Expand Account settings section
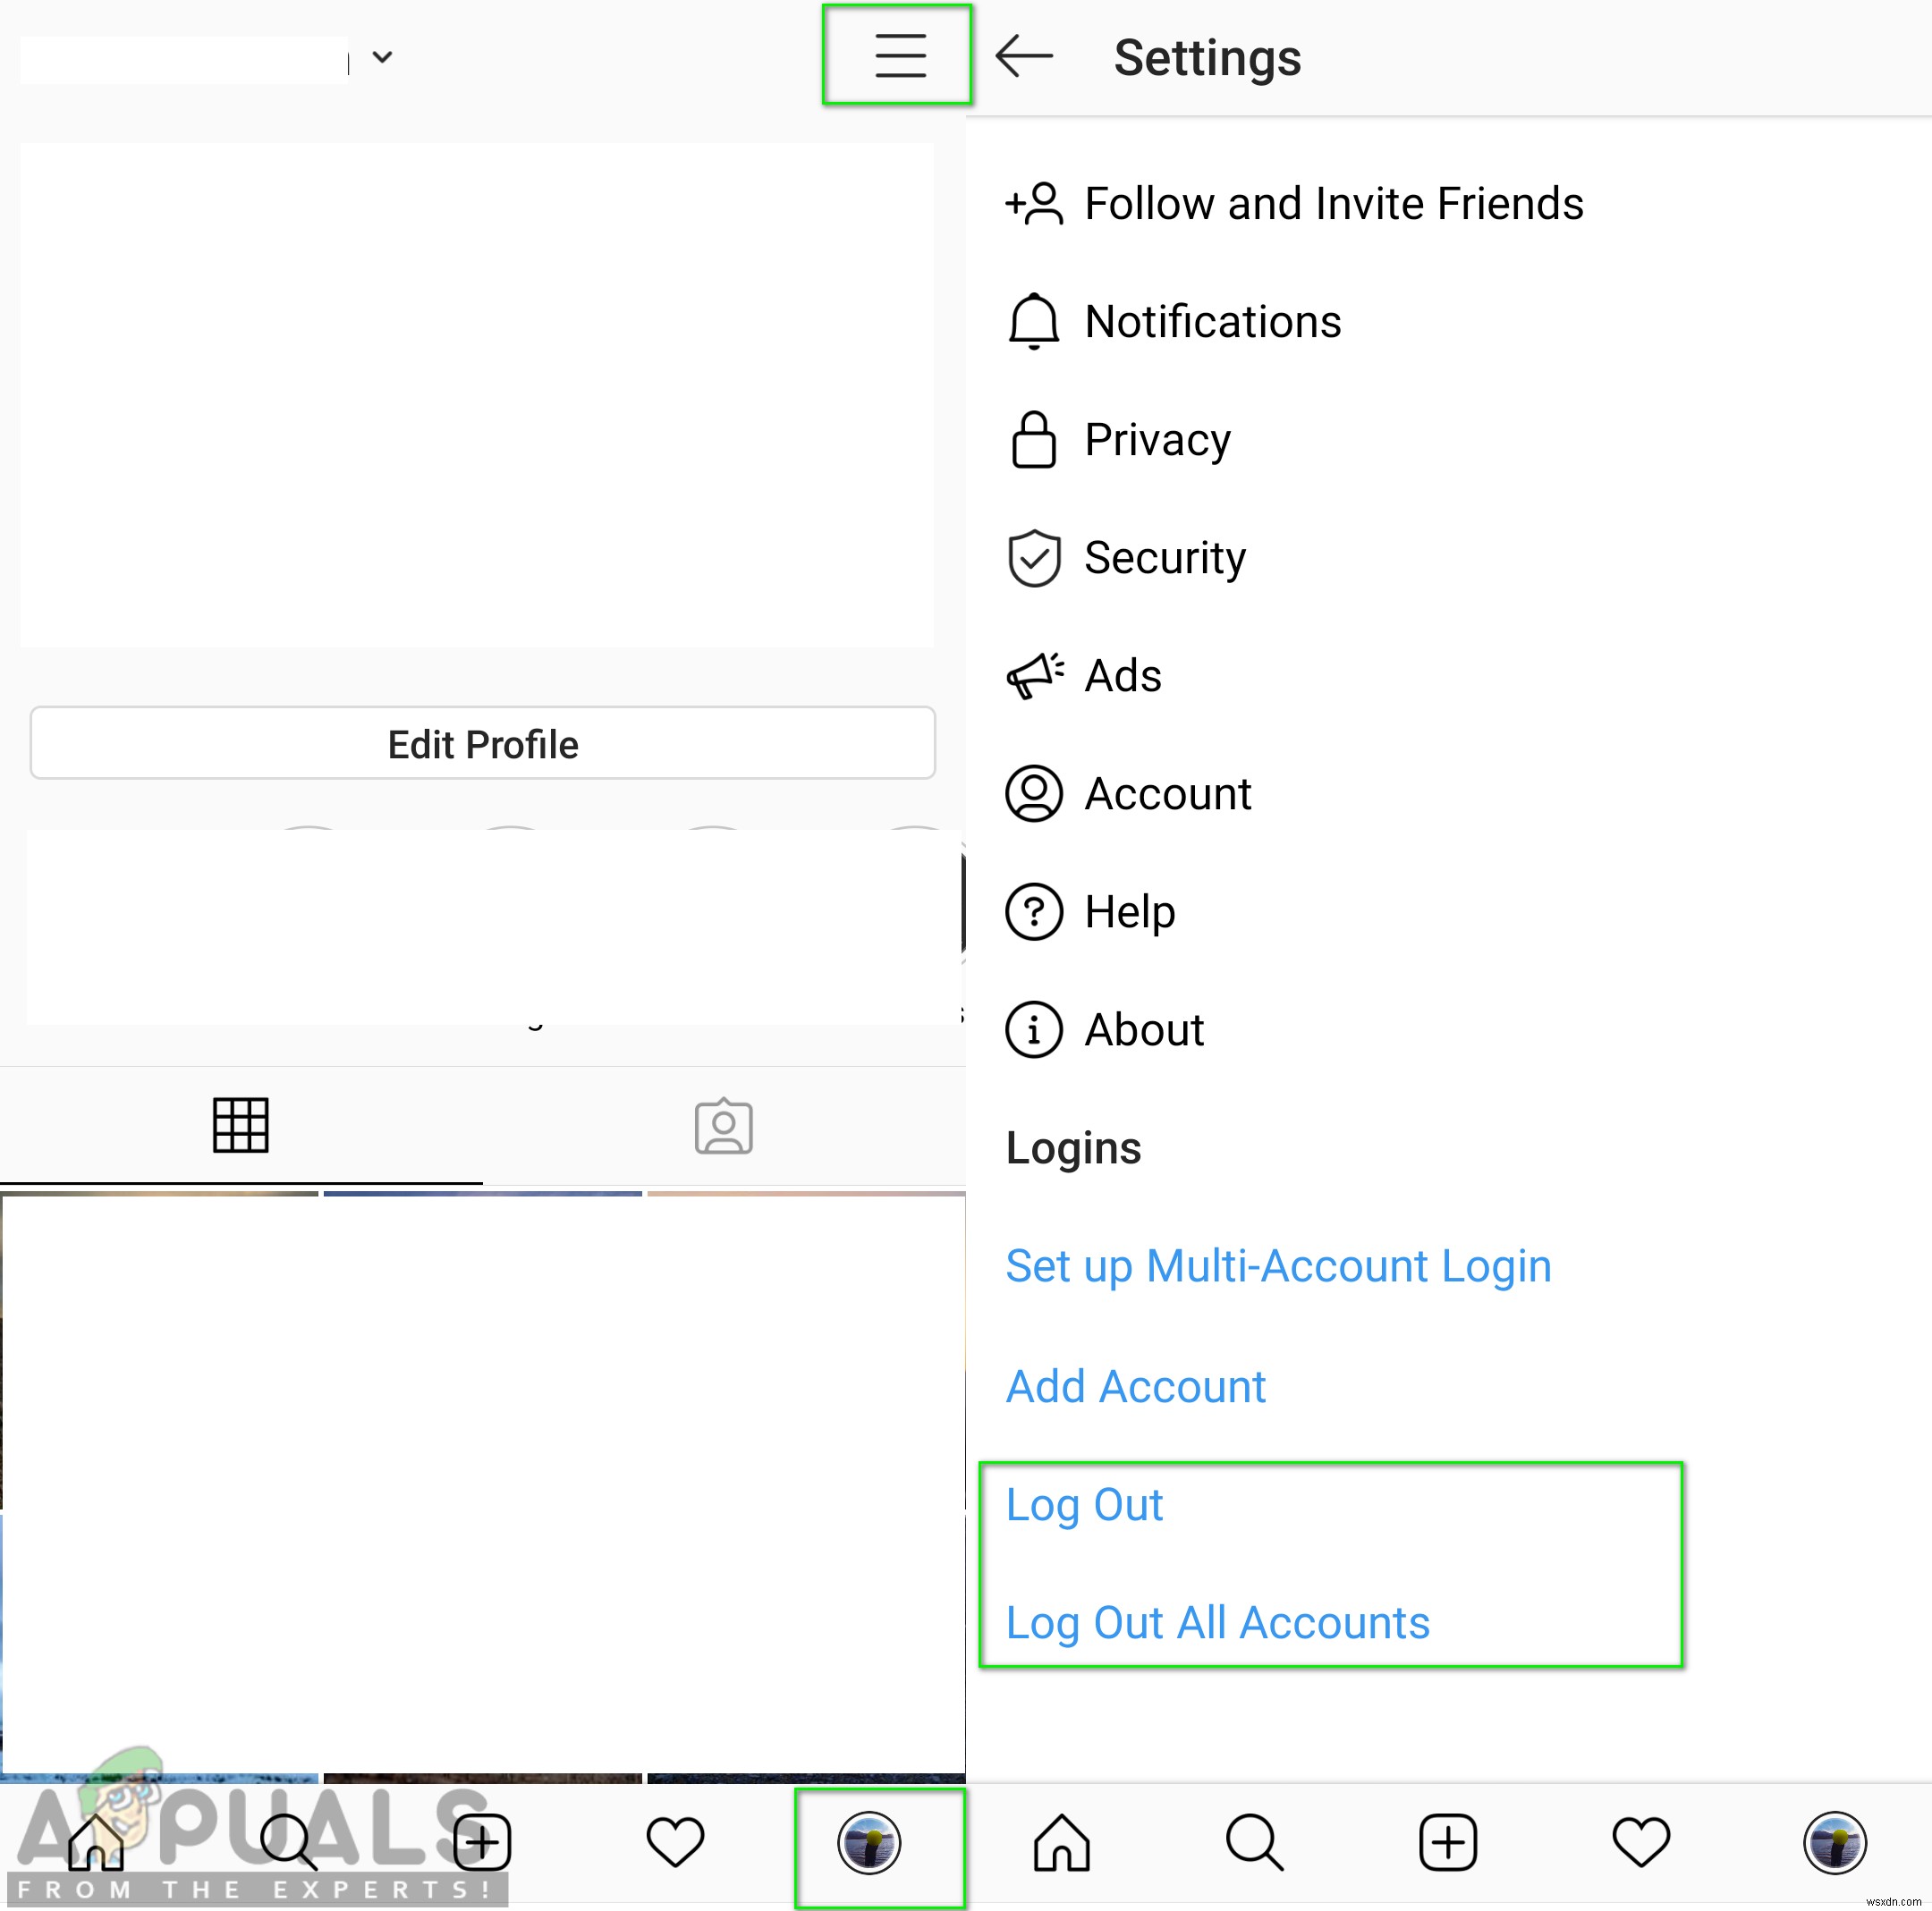This screenshot has height=1911, width=1932. pyautogui.click(x=1165, y=793)
